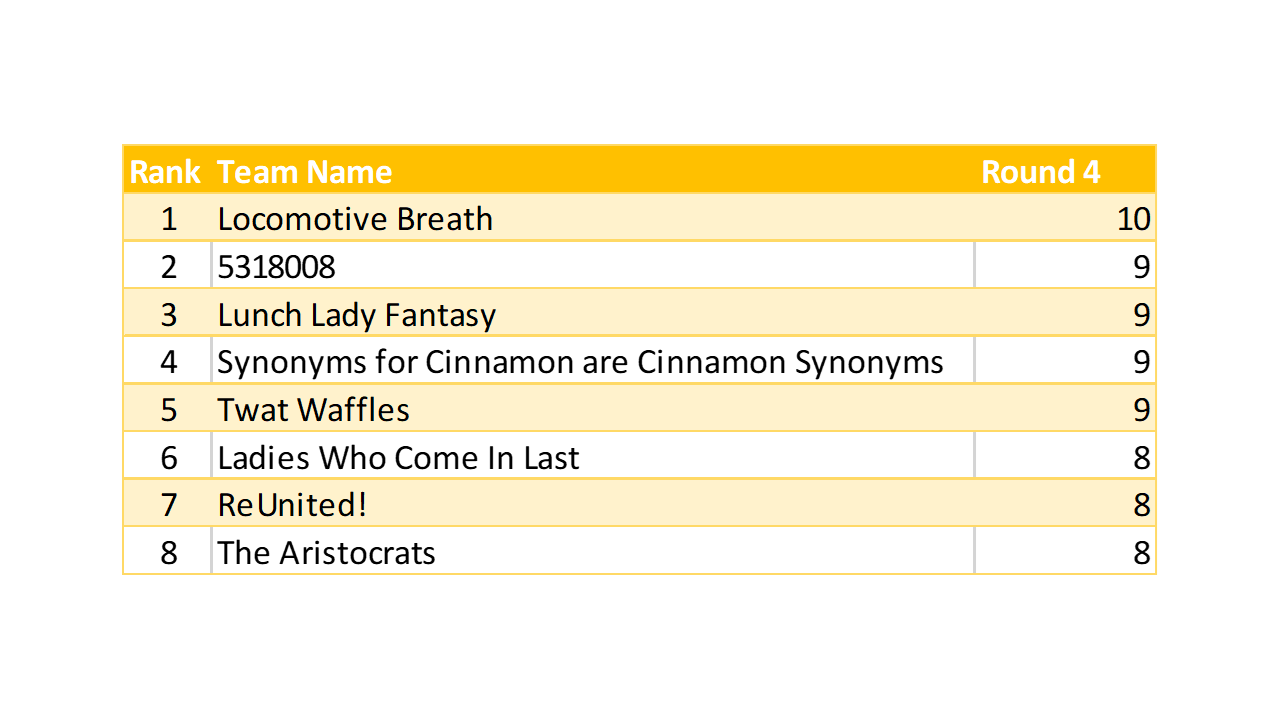Click the rank 1 cell
Screen dimensions: 1280x720
168,219
